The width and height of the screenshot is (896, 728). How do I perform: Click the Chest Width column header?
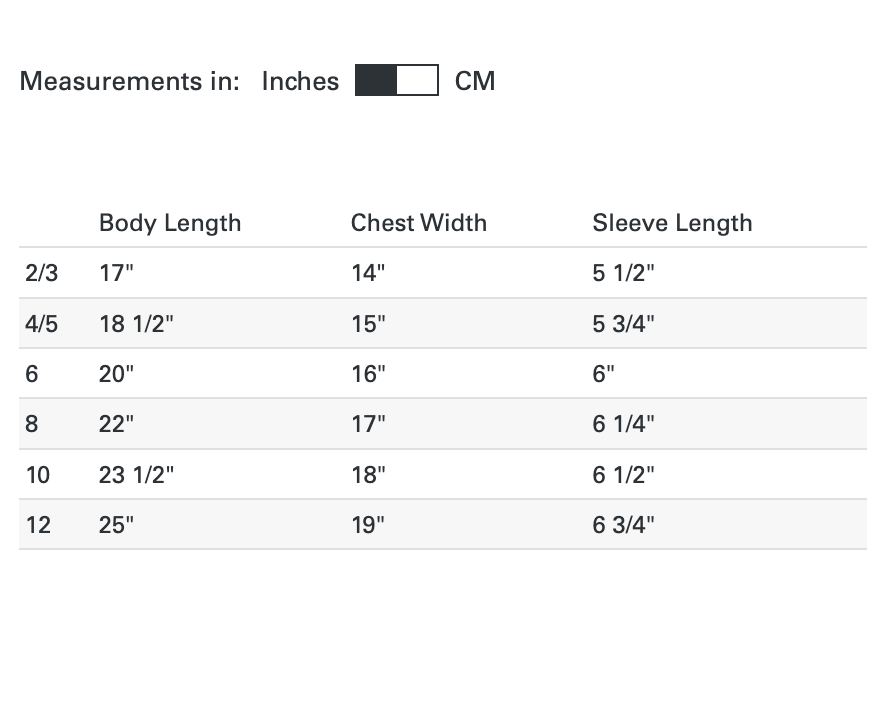pos(418,222)
